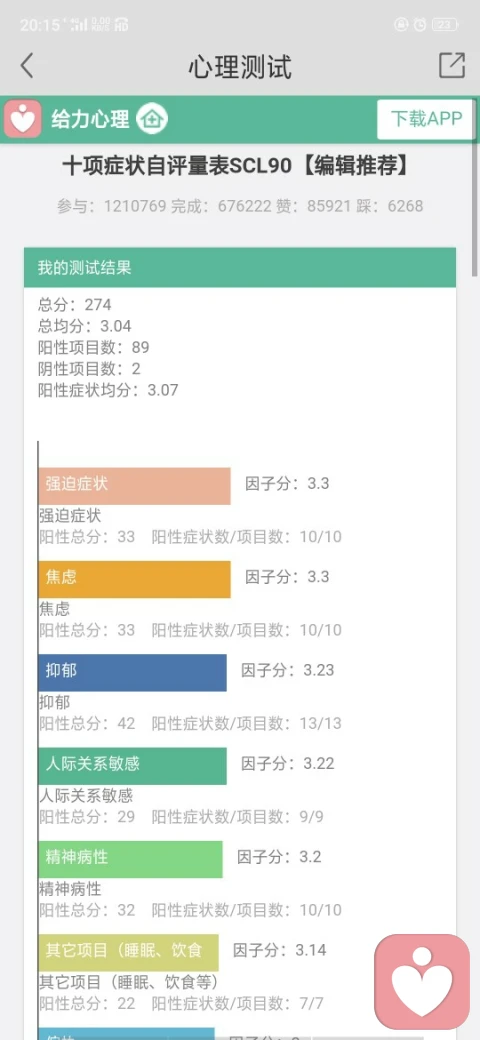Select the 精神病性 light green bar
Viewport: 480px width, 1040px height.
point(131,859)
